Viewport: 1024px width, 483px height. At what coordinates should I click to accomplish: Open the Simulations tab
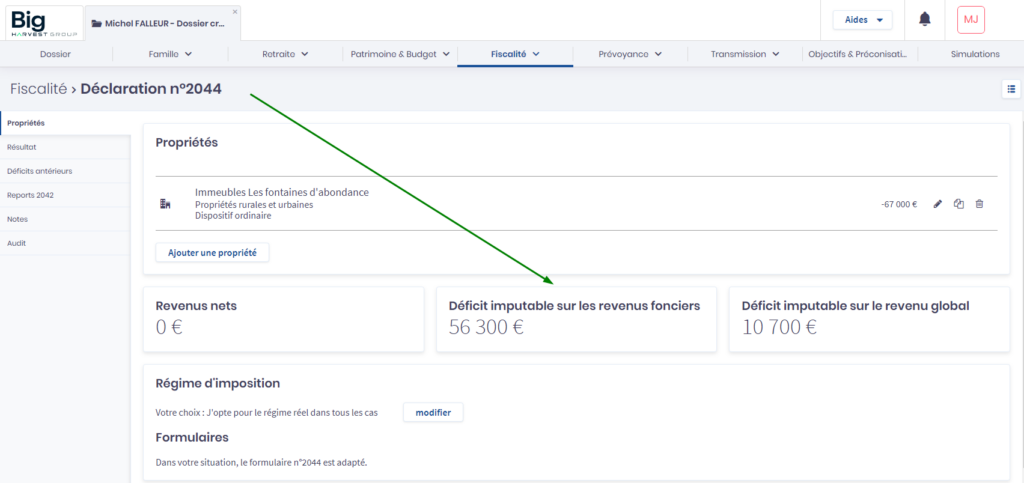pos(974,54)
